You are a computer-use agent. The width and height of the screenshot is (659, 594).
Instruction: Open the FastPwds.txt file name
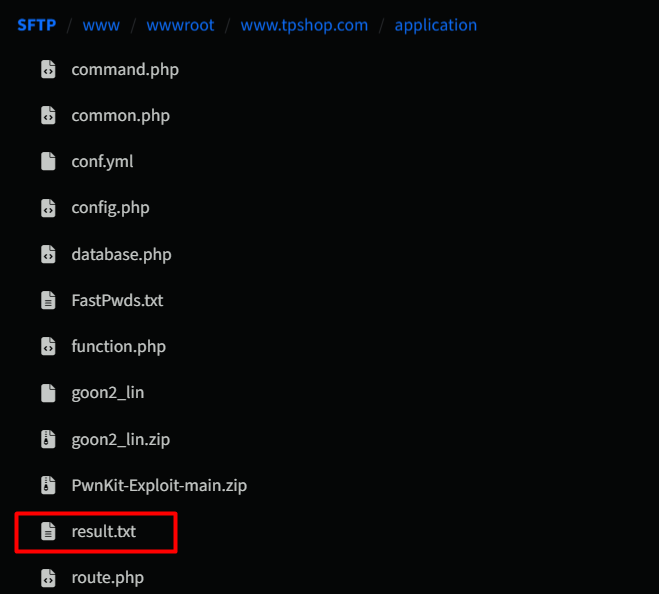click(117, 301)
